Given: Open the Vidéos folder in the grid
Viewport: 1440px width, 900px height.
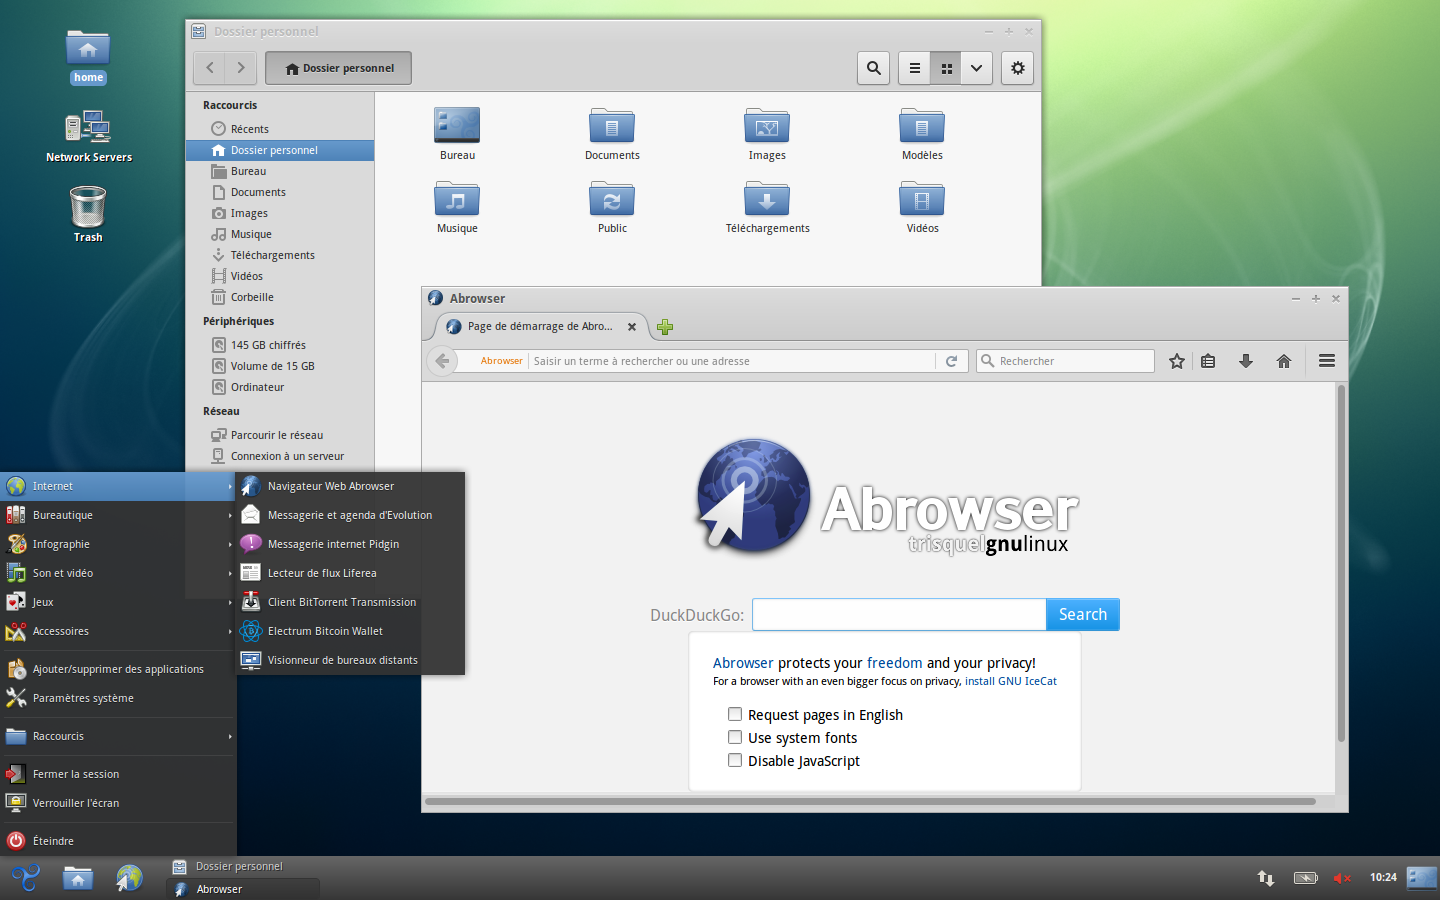Looking at the screenshot, I should 922,207.
